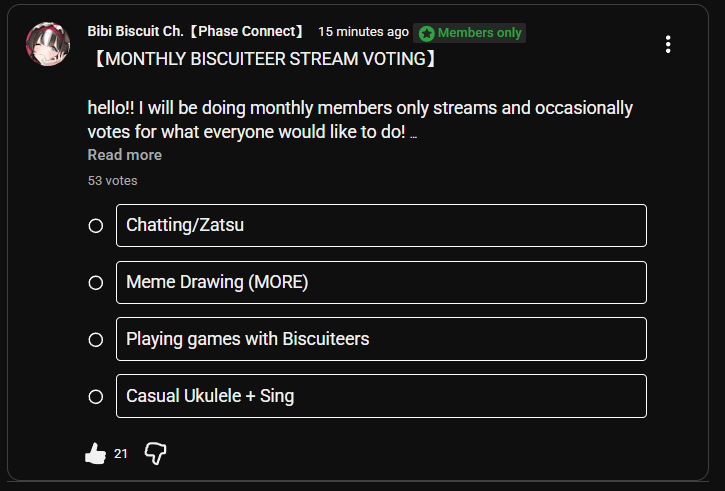Open the 15 minutes ago timestamp link

click(363, 32)
